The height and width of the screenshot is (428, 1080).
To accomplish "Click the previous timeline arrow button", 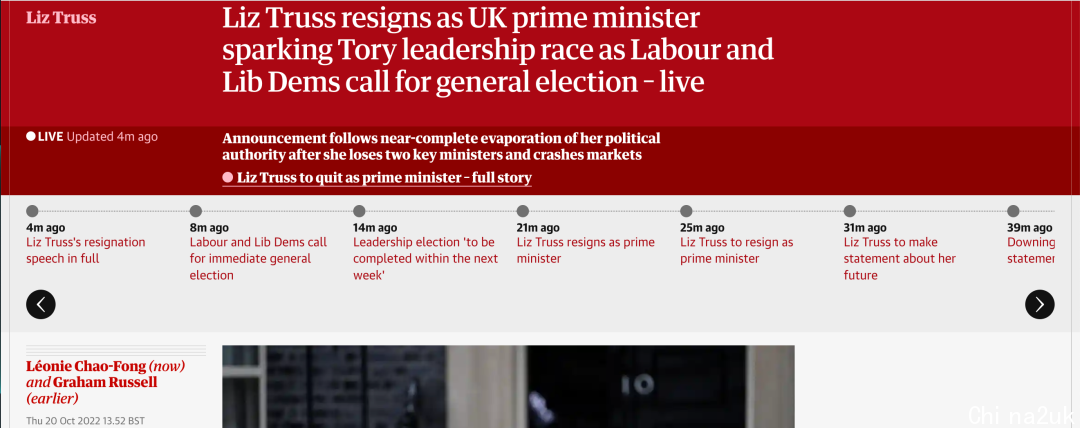I will tap(41, 304).
